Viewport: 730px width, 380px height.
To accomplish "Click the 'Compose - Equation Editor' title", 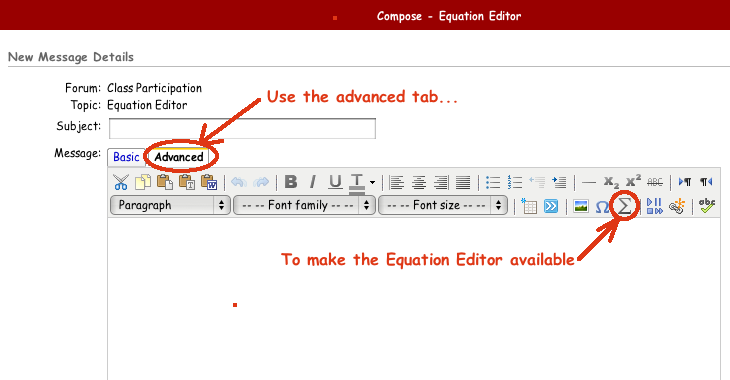I will (449, 16).
